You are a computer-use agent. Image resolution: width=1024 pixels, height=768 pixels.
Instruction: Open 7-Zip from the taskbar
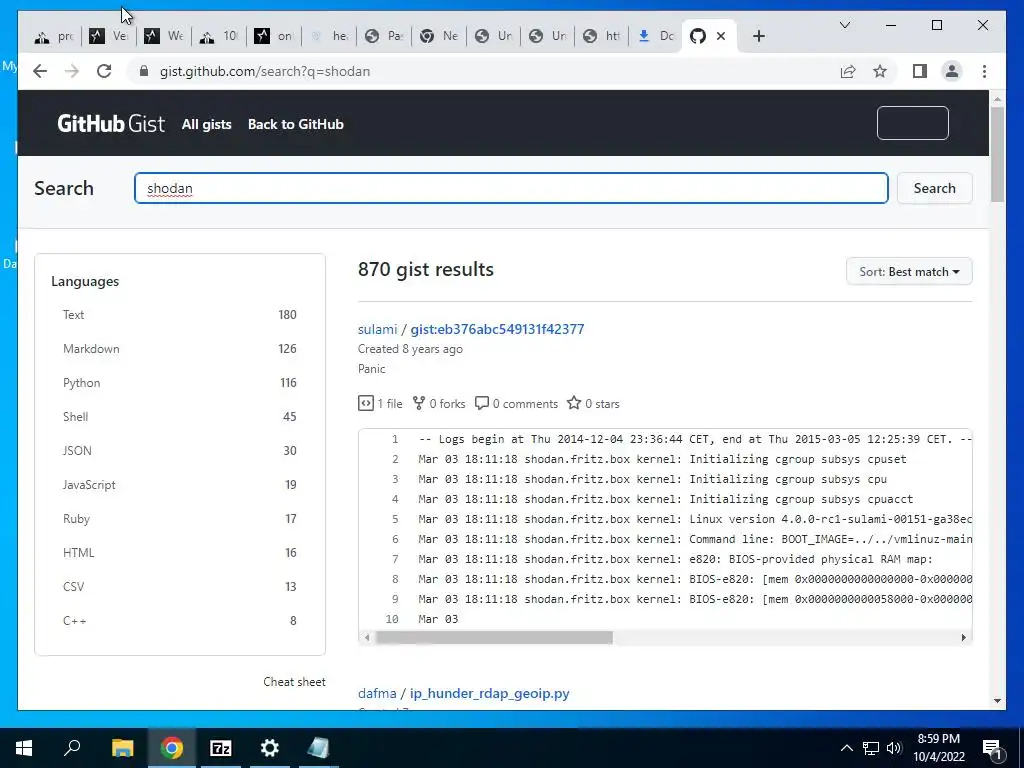click(x=221, y=748)
